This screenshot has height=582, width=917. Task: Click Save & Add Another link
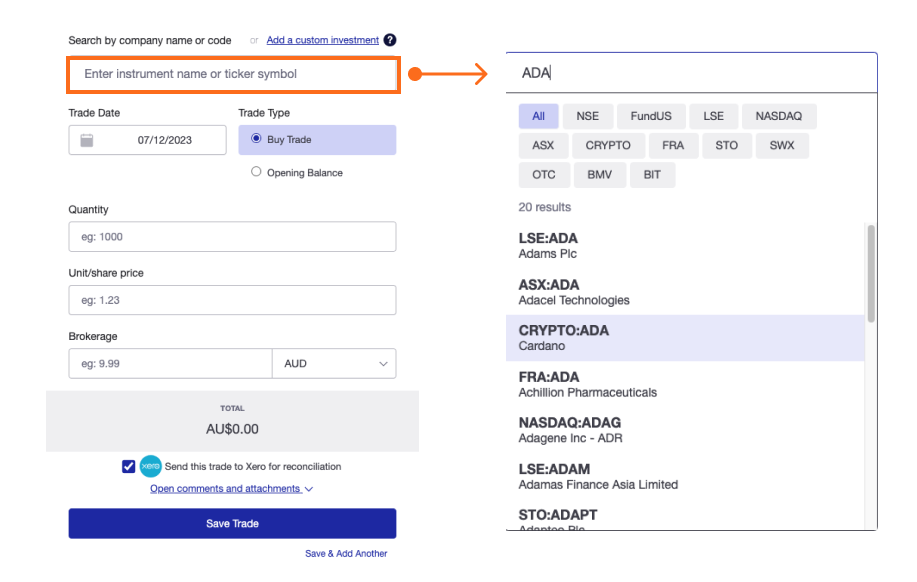pos(346,553)
